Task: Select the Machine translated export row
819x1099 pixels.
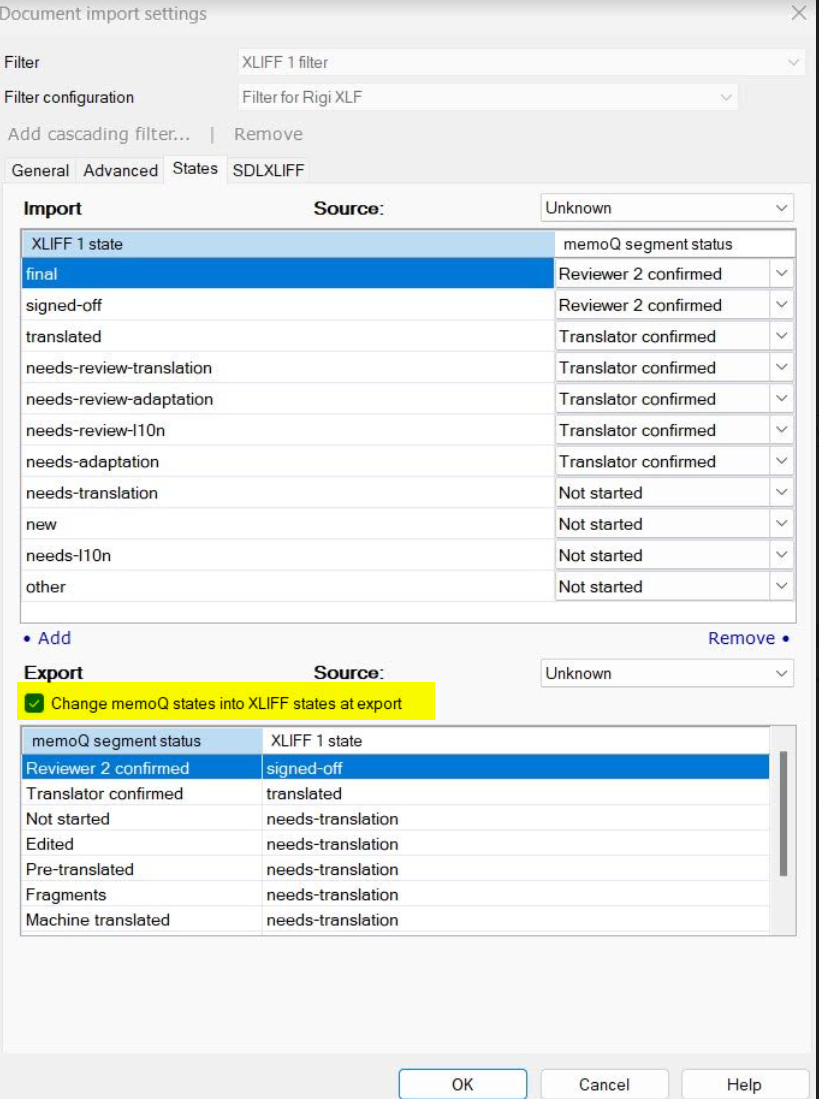Action: coord(396,920)
